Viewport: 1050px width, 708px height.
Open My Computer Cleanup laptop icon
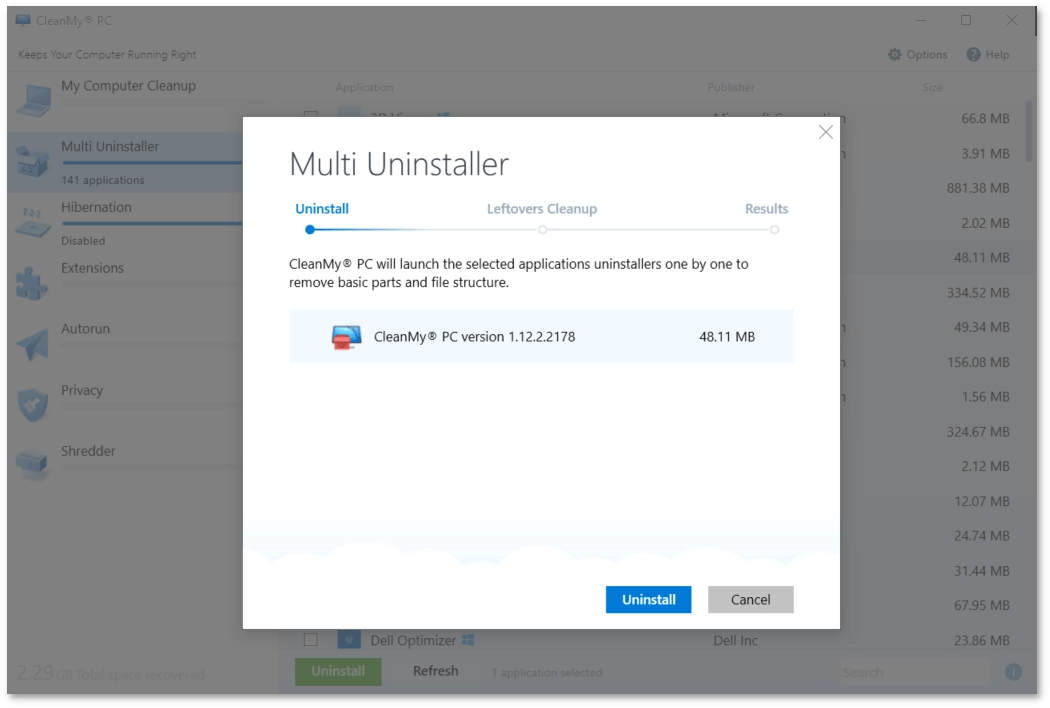click(33, 100)
